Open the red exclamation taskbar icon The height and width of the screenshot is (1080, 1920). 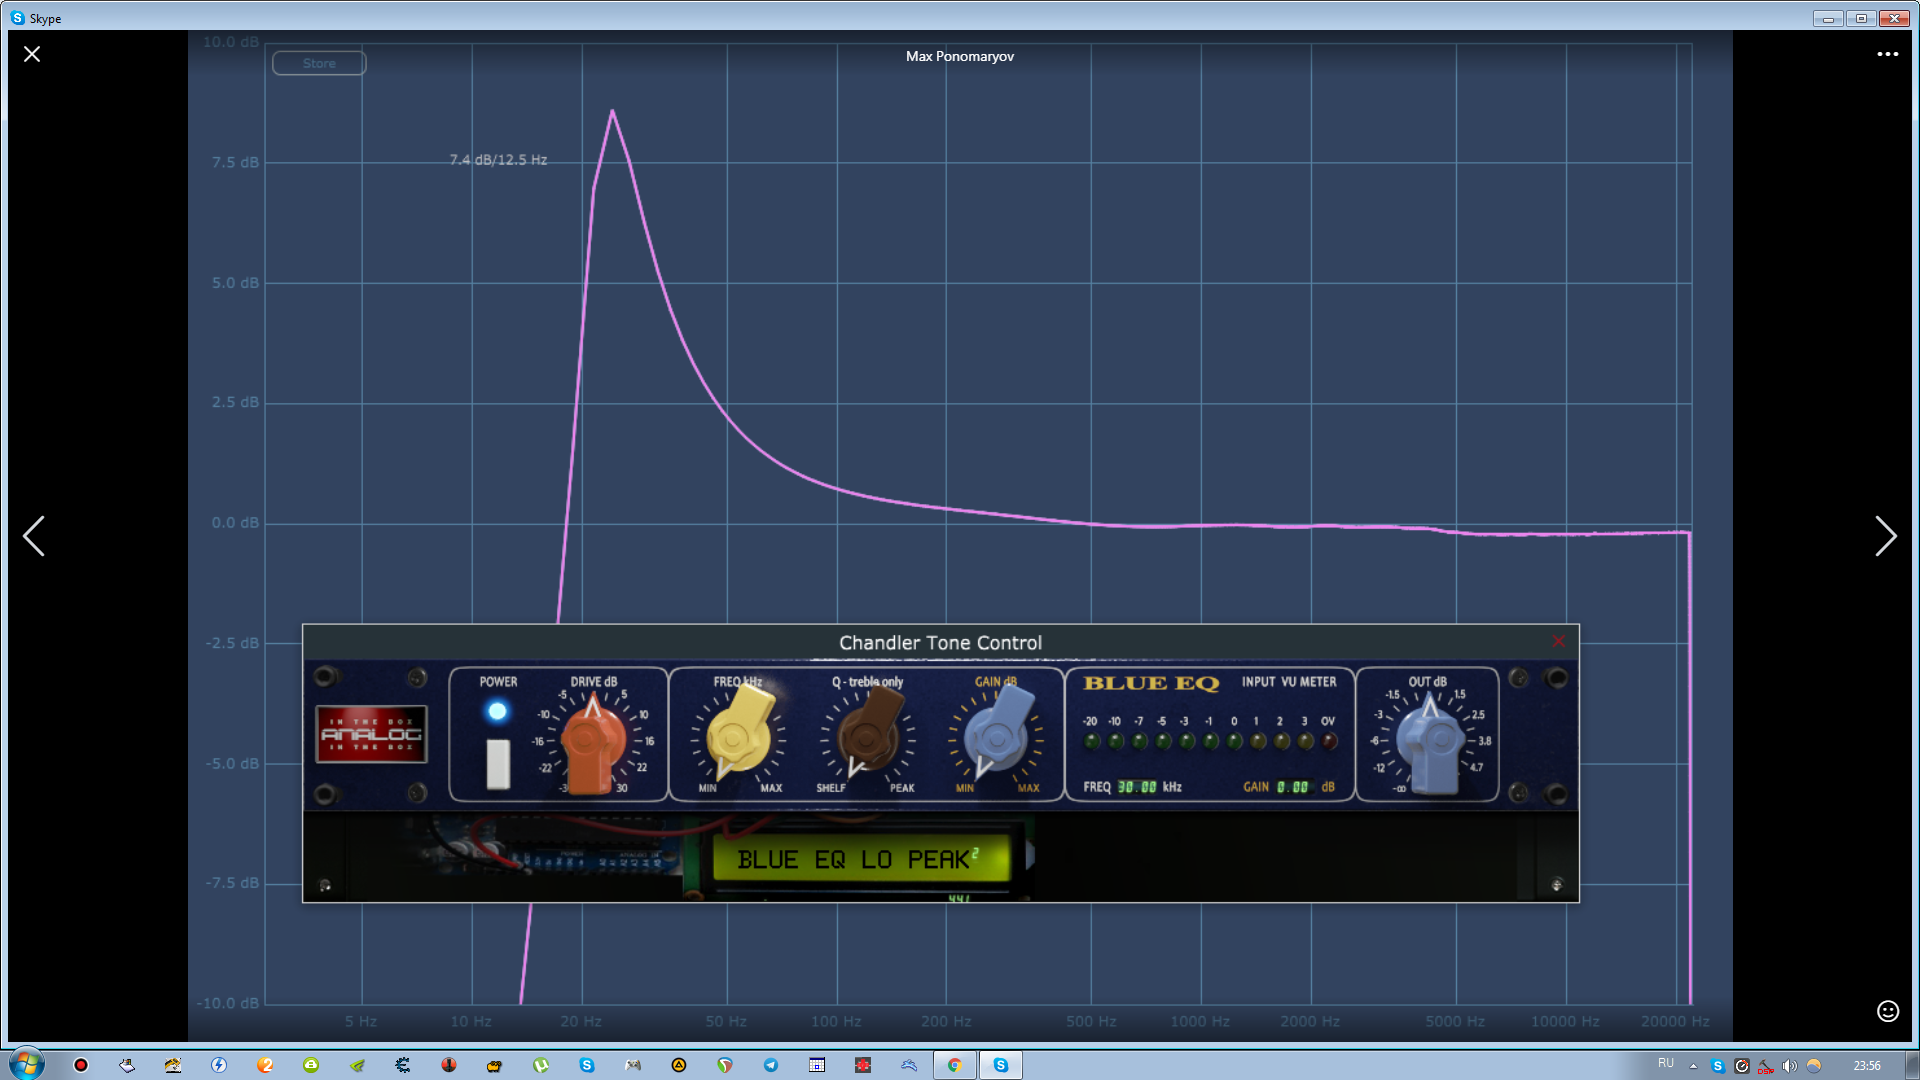pyautogui.click(x=449, y=1065)
